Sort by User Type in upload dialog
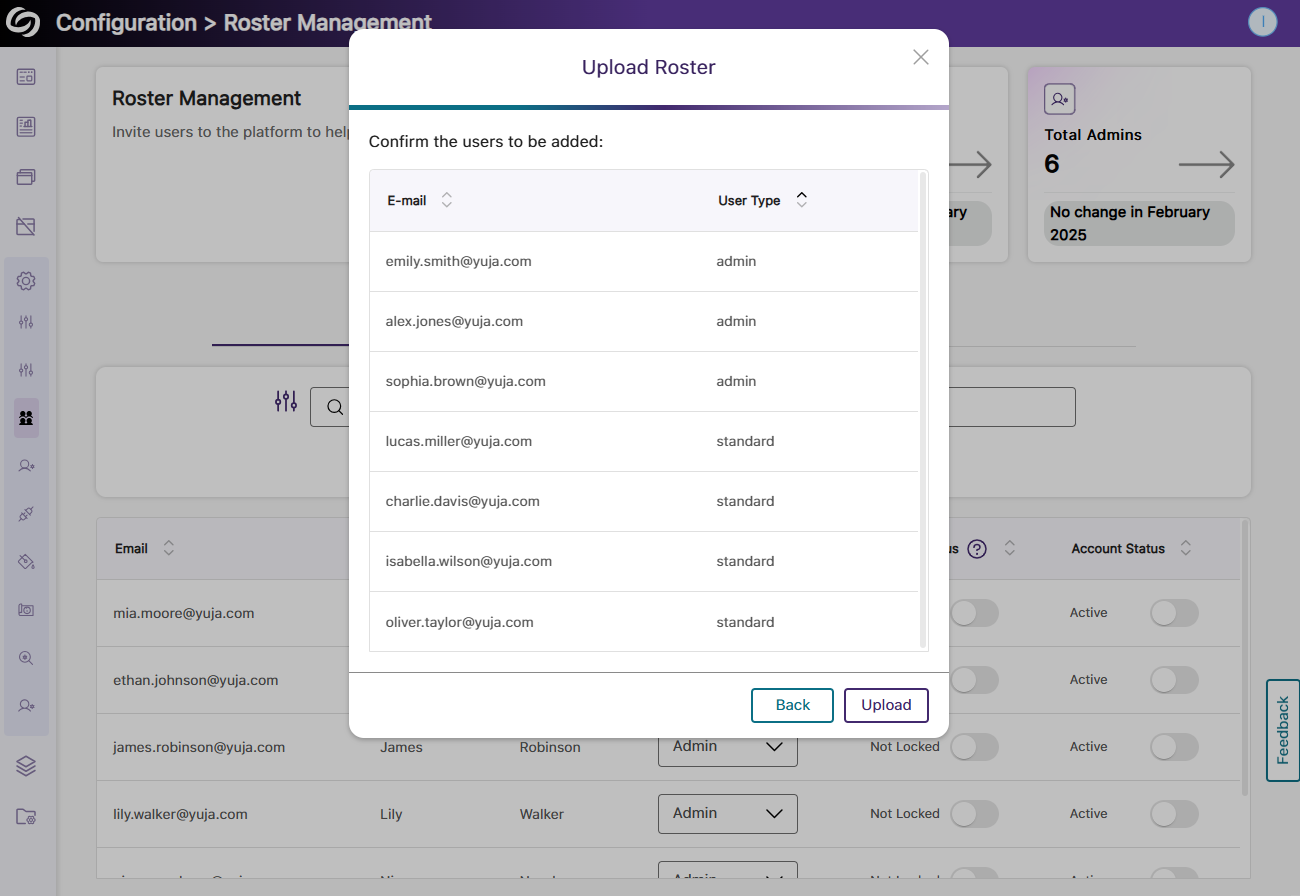1300x896 pixels. tap(801, 200)
